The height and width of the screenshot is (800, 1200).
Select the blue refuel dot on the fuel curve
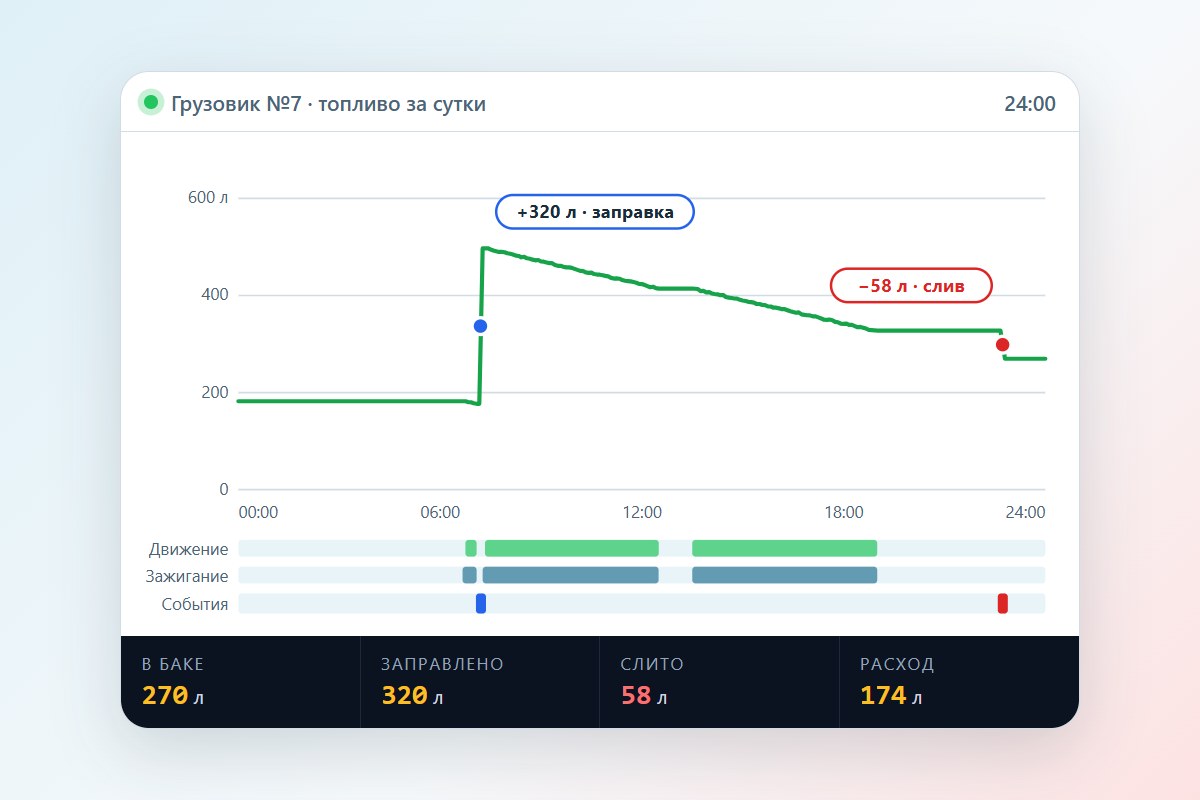(480, 326)
